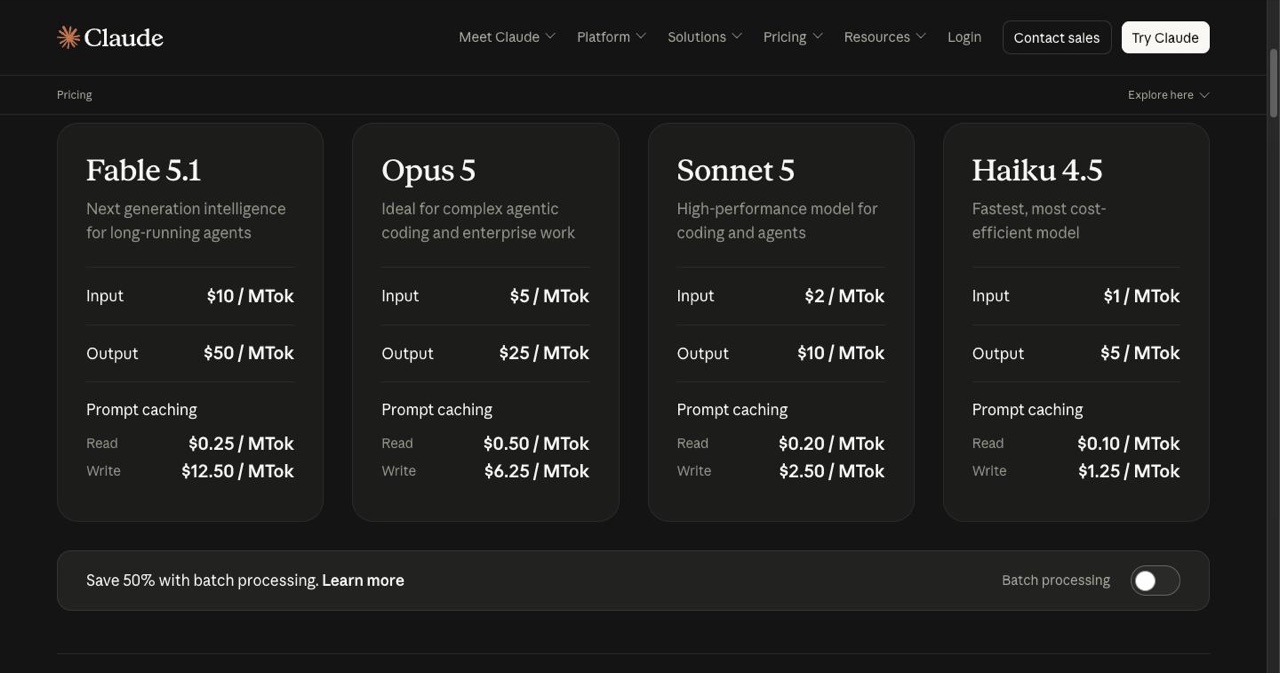Image resolution: width=1280 pixels, height=673 pixels.
Task: Click the Pricing breadcrumb label
Action: (74, 95)
